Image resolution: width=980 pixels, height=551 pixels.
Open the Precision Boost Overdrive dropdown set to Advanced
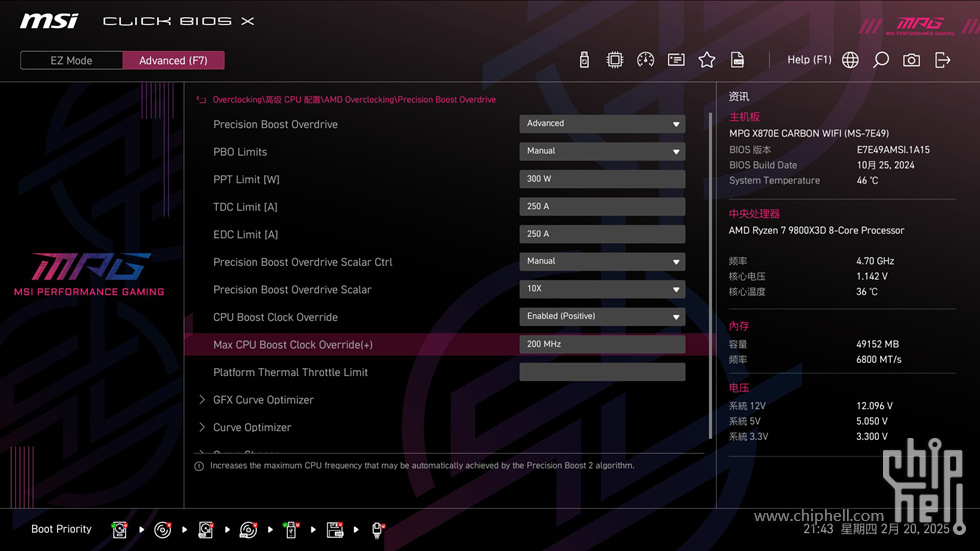[x=602, y=124]
